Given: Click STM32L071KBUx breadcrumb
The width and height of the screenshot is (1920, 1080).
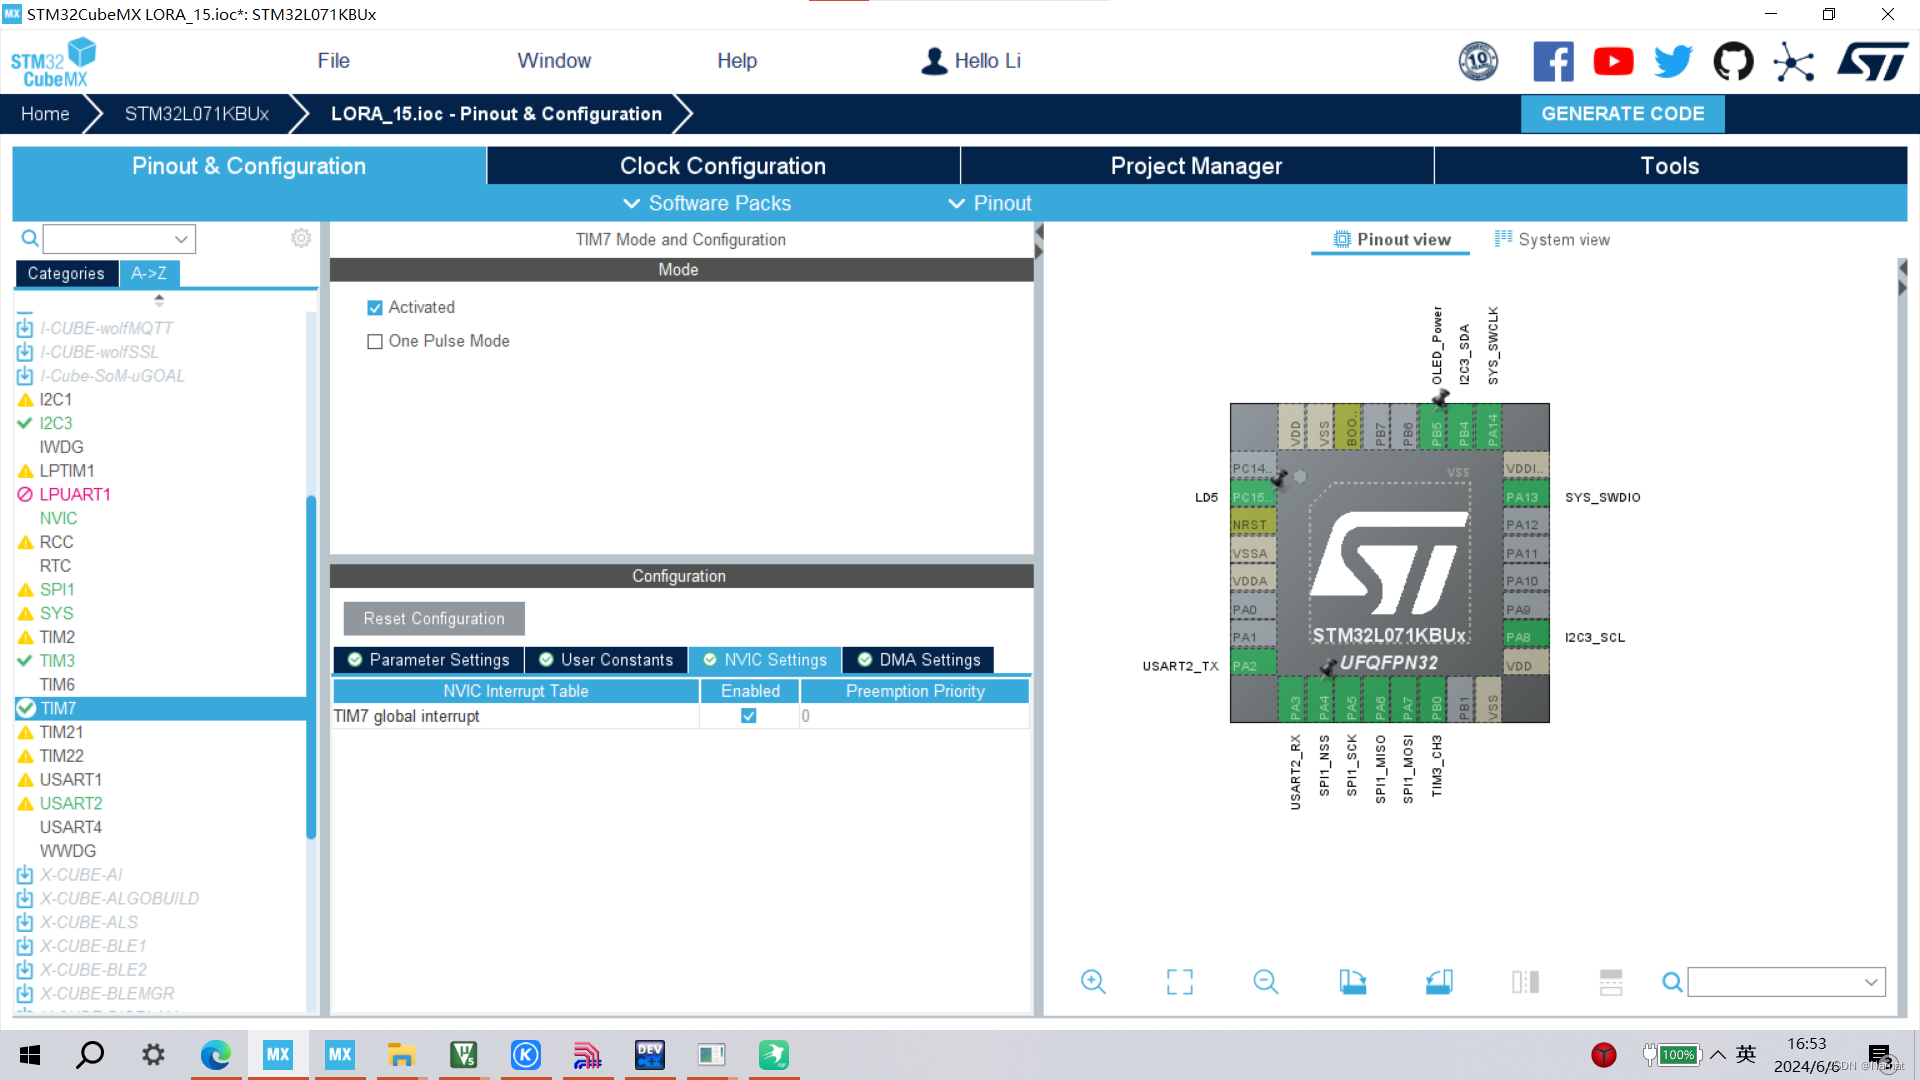Looking at the screenshot, I should [x=196, y=114].
